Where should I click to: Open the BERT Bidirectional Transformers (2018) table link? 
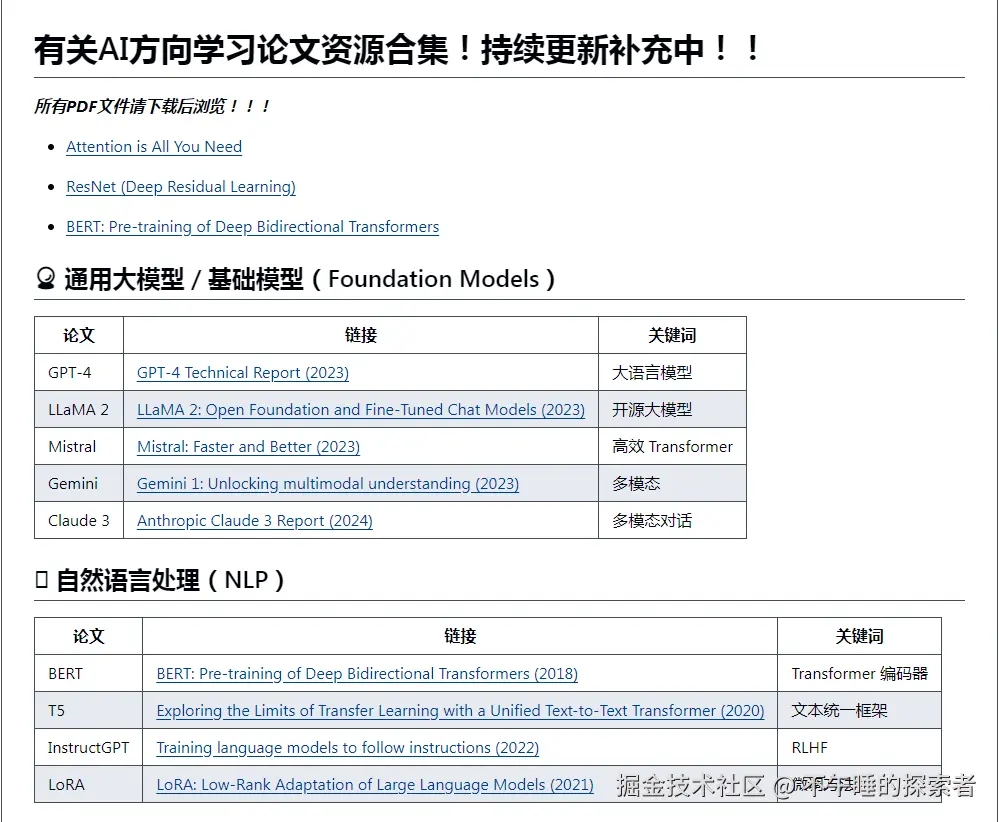point(366,673)
